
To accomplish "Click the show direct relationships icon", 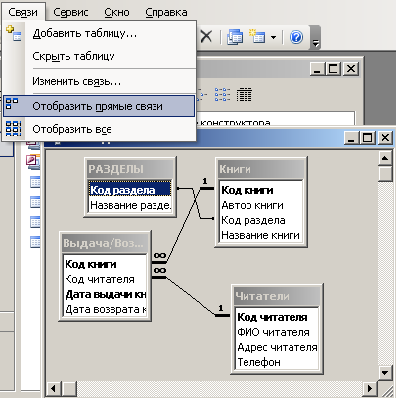I will (12, 103).
